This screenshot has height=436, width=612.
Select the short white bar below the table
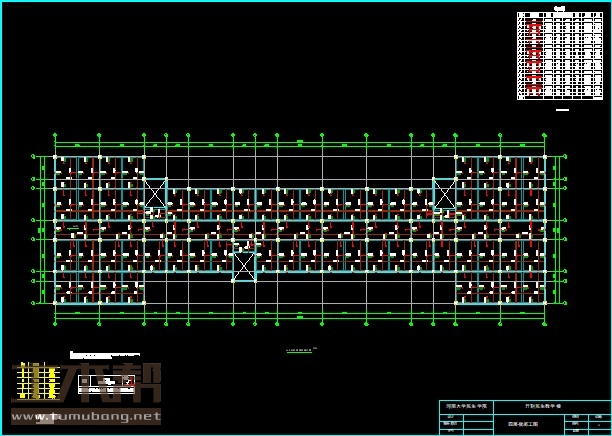(561, 109)
